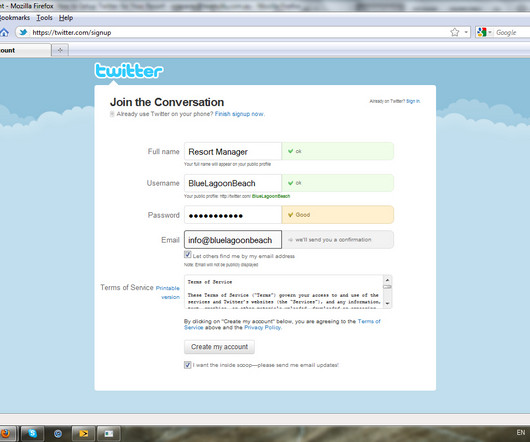The width and height of the screenshot is (530, 442).
Task: Click the green BlueLagoonBeach profile URL text
Action: point(271,196)
